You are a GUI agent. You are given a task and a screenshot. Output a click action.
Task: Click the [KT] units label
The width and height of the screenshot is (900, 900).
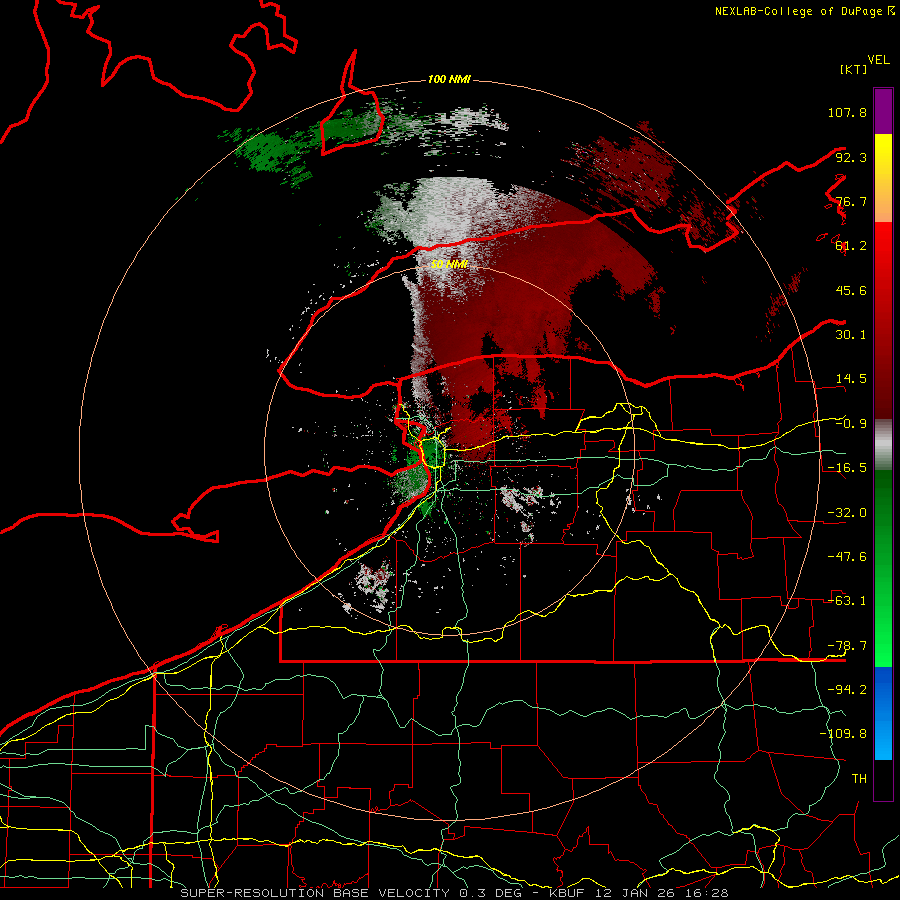853,69
